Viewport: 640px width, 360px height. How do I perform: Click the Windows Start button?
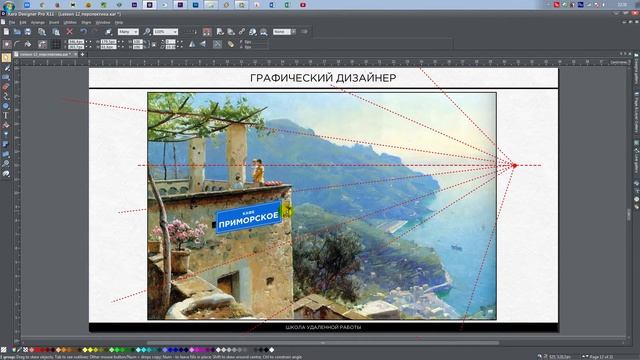pos(8,5)
